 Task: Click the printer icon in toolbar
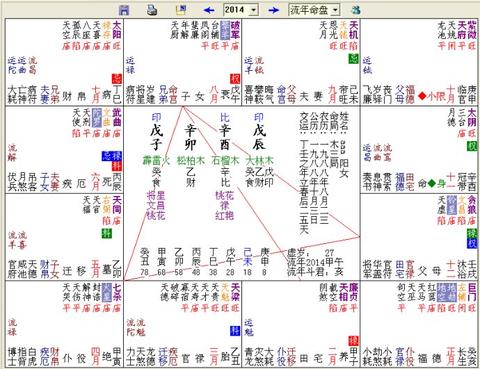[x=152, y=10]
